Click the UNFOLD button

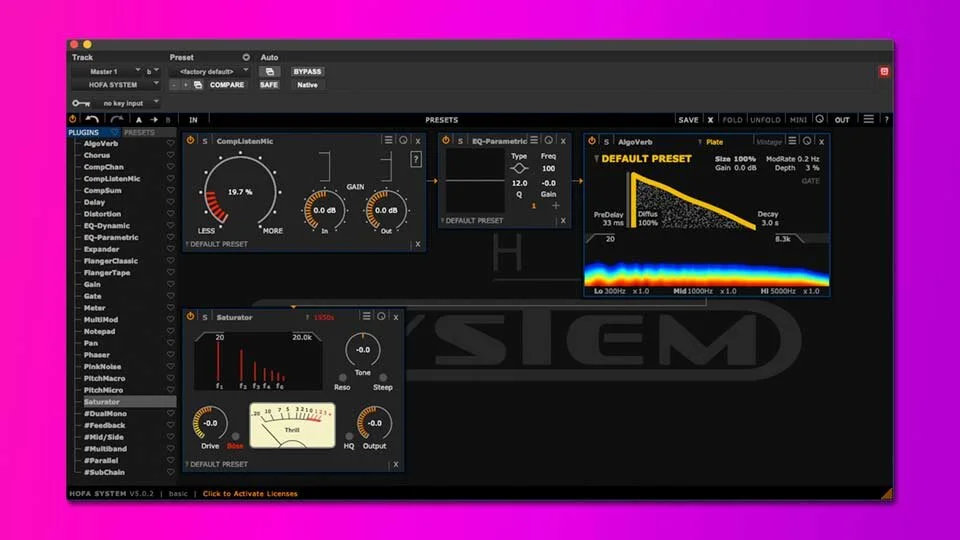pyautogui.click(x=765, y=120)
